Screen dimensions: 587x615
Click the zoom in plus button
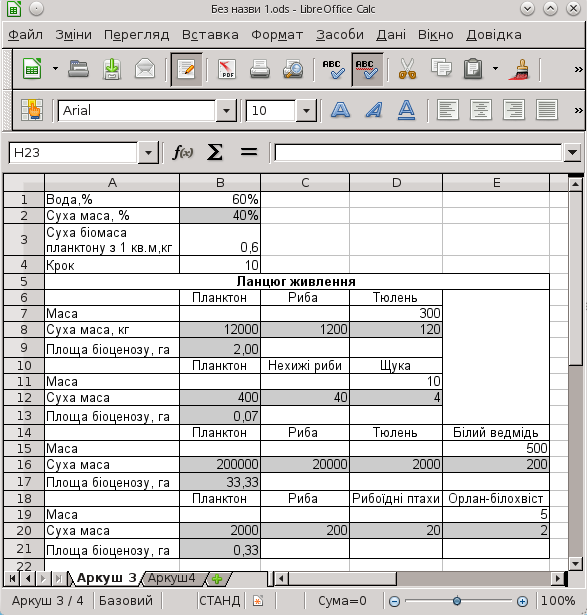522,601
